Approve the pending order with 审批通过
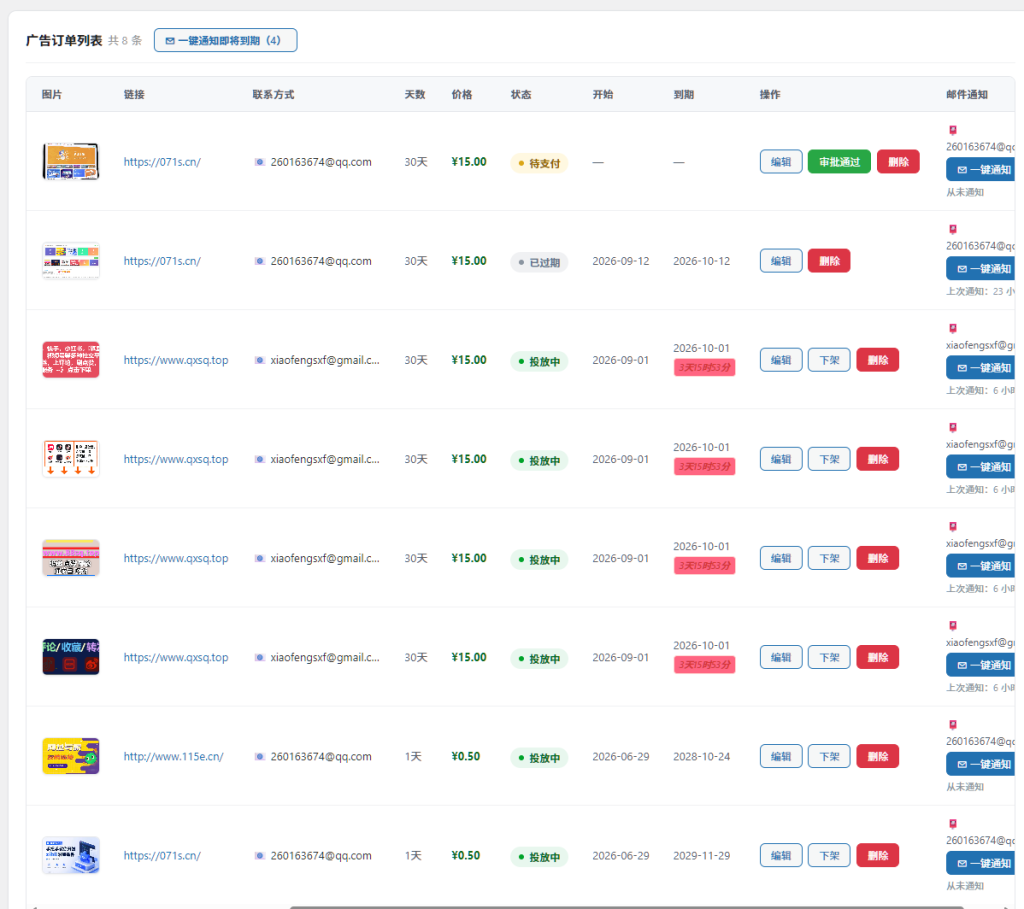Image resolution: width=1024 pixels, height=909 pixels. coord(839,162)
